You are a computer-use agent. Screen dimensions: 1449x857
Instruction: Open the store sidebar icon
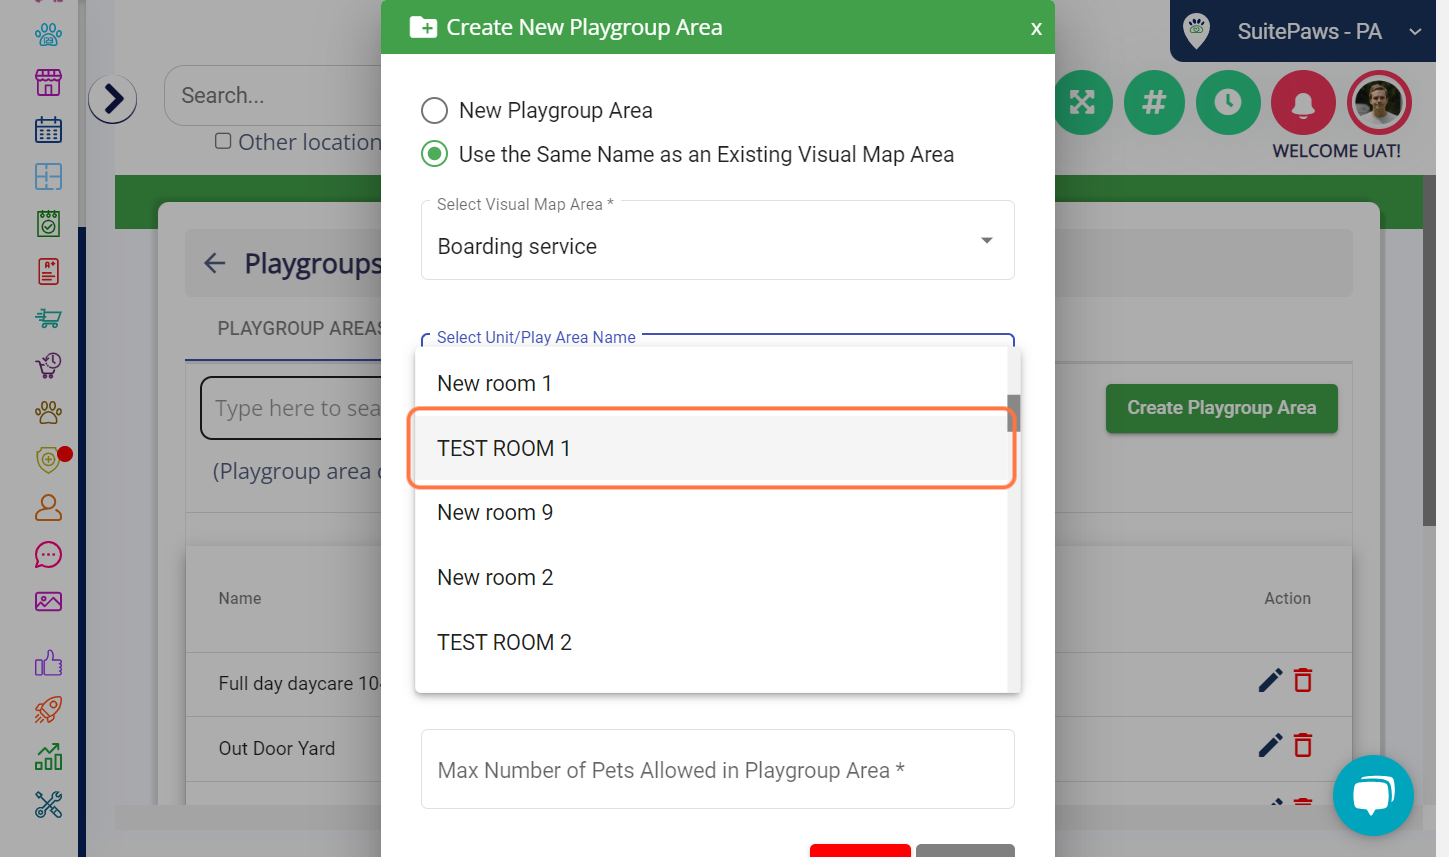(x=48, y=82)
